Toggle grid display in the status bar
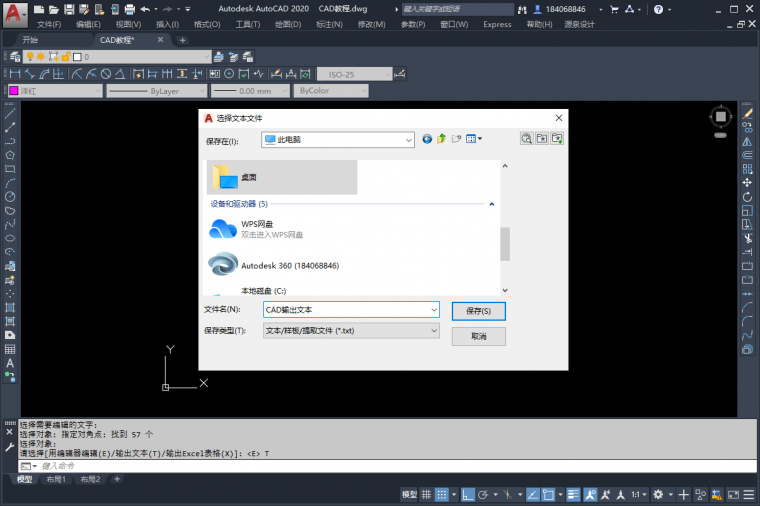 [x=427, y=495]
